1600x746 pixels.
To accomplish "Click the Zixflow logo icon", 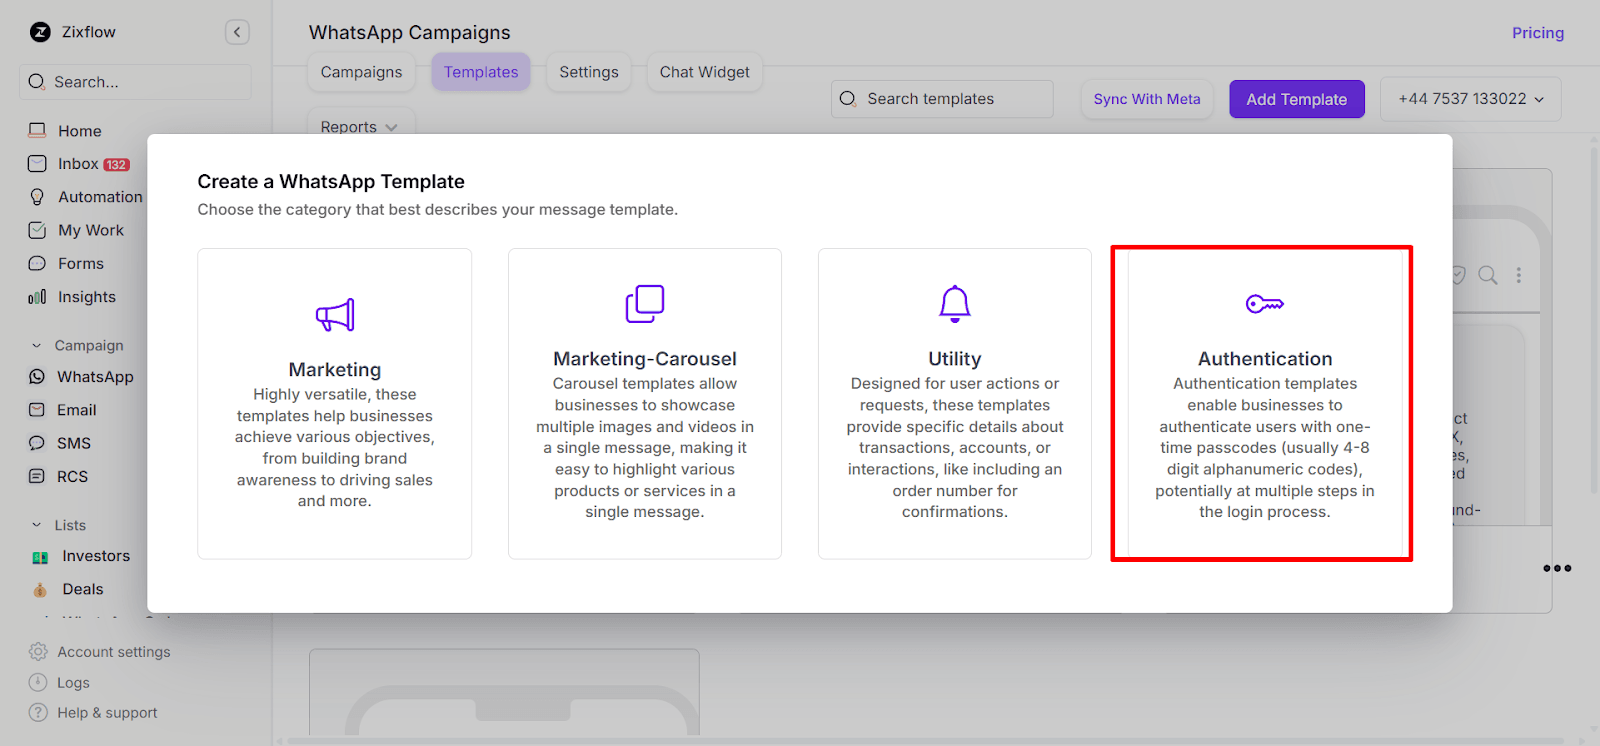I will 40,32.
